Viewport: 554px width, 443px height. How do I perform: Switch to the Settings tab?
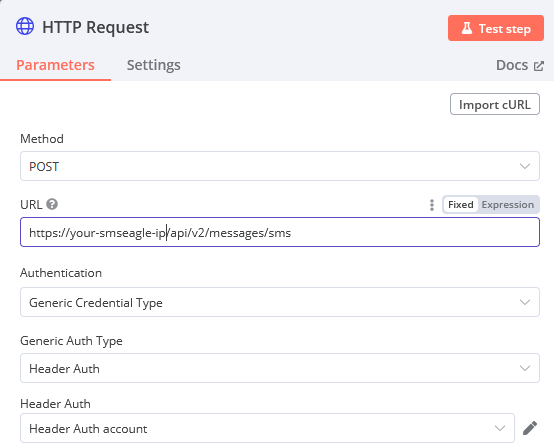pyautogui.click(x=154, y=65)
